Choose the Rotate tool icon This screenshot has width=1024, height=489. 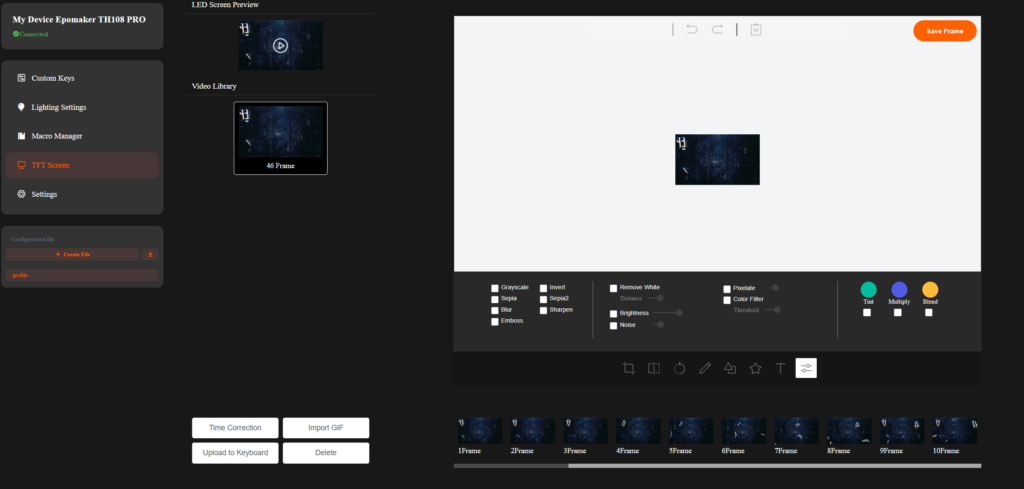coord(679,368)
